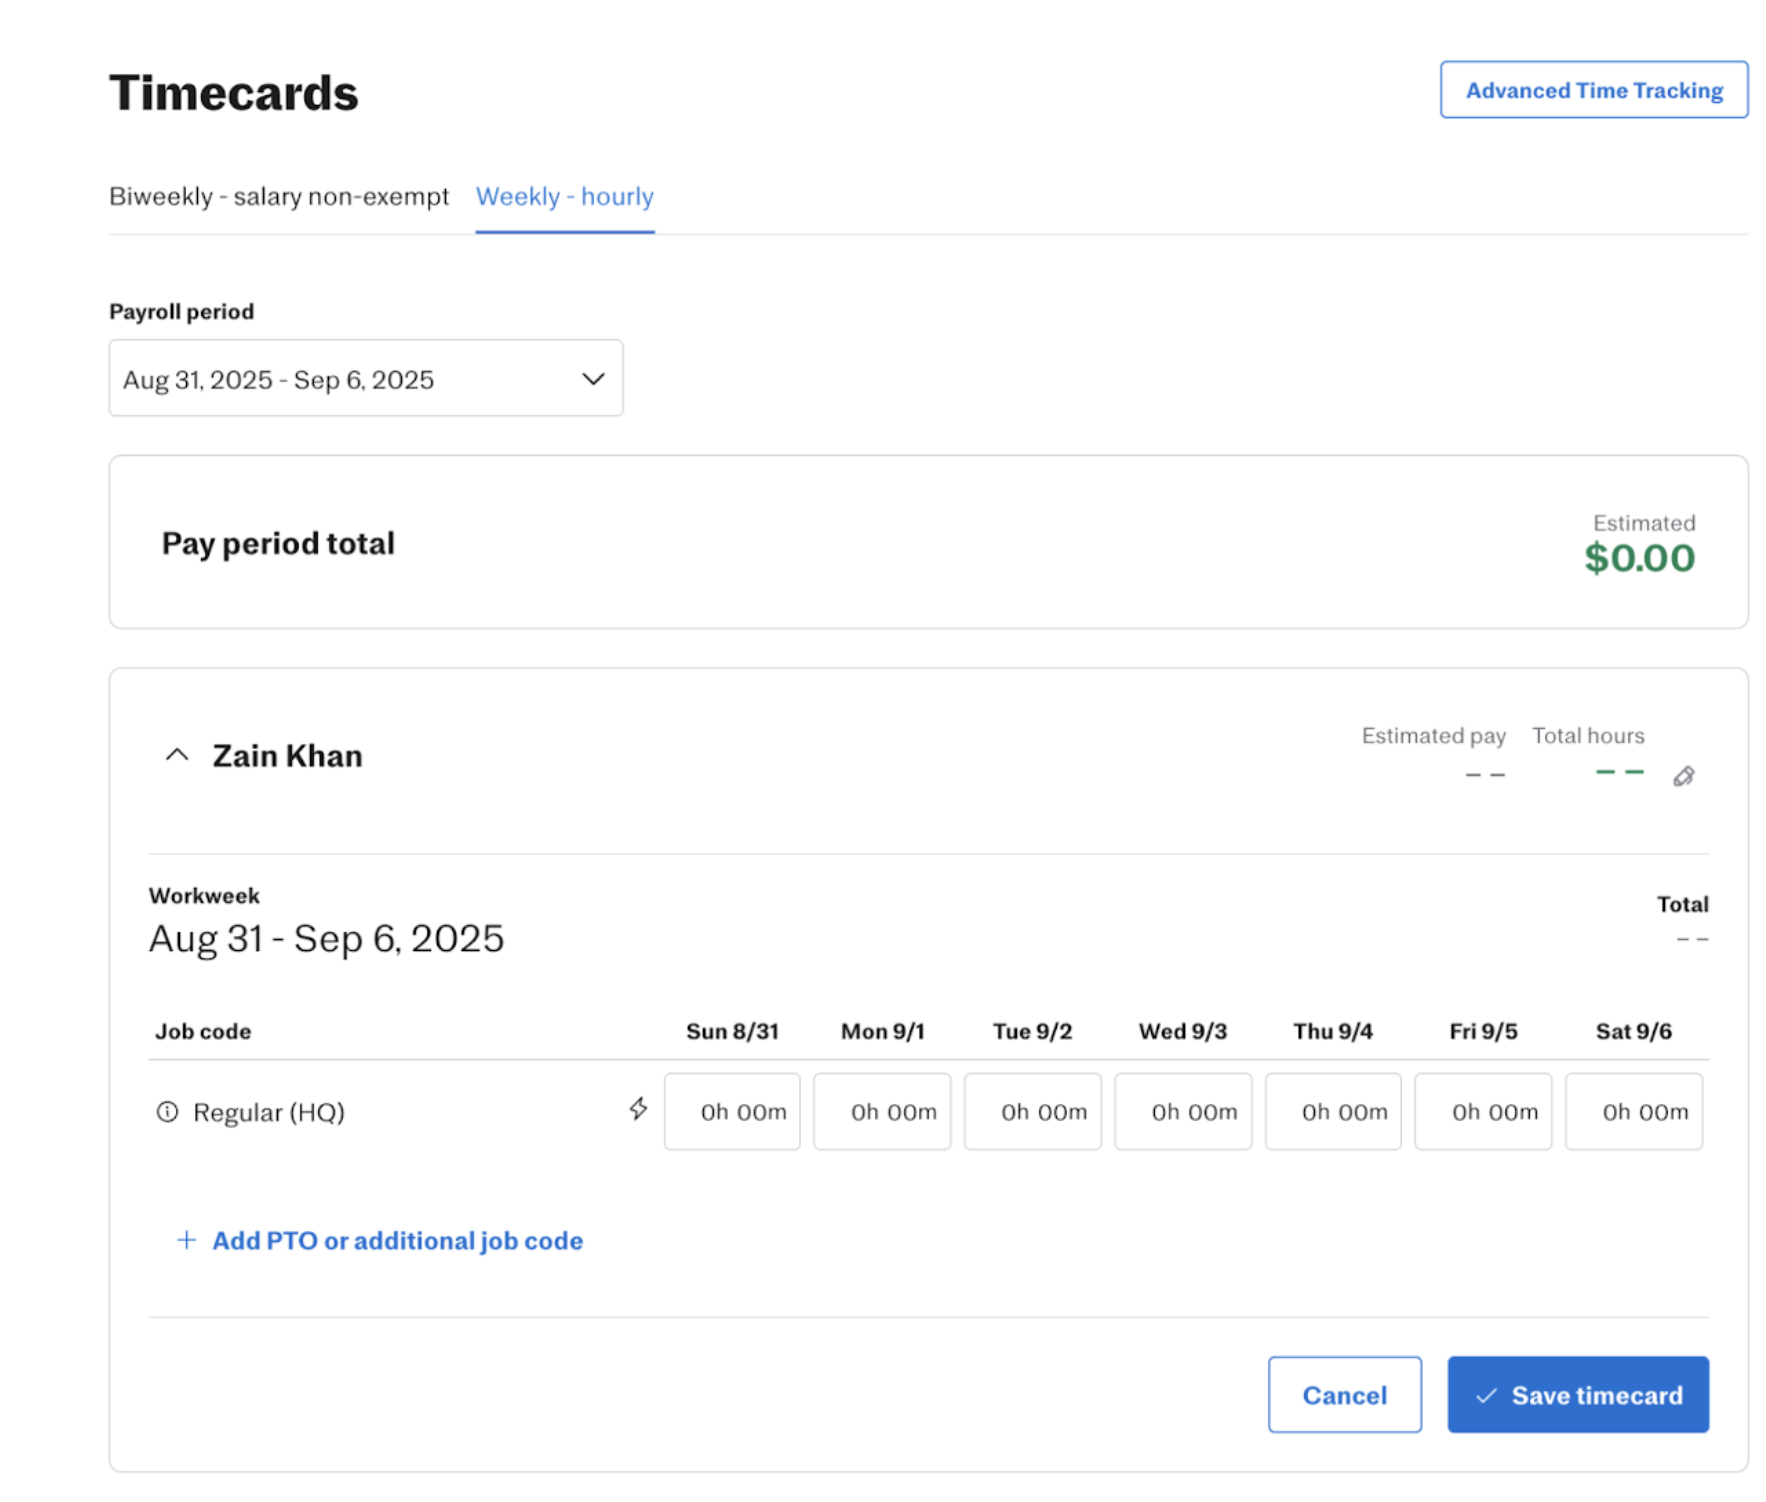Click the Sun 8/31 hours field
This screenshot has height=1502, width=1766.
(732, 1111)
